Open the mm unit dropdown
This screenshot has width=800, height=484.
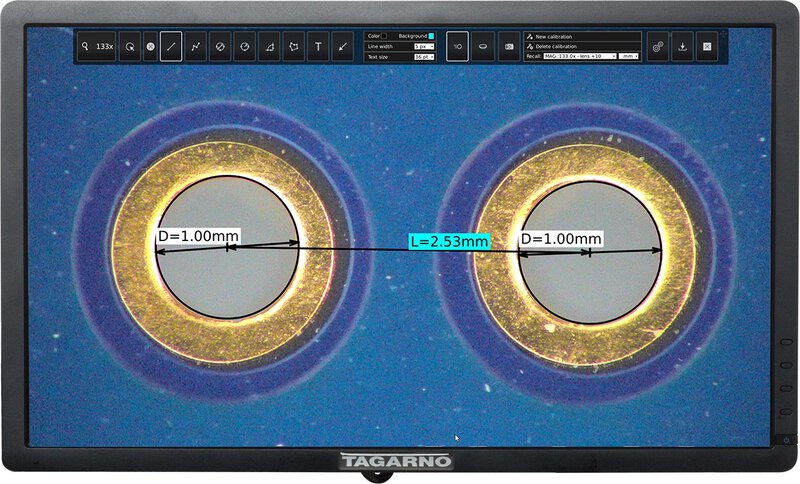click(629, 57)
